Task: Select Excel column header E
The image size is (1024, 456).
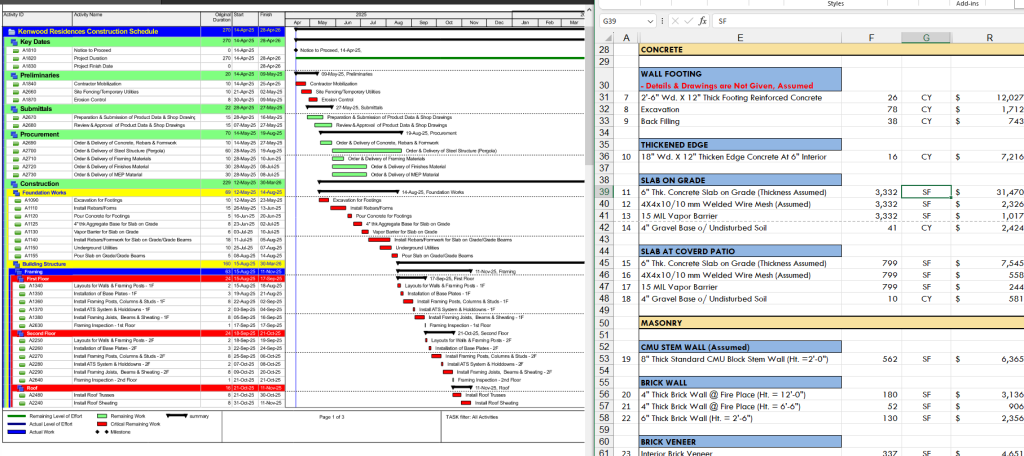Action: (x=740, y=39)
